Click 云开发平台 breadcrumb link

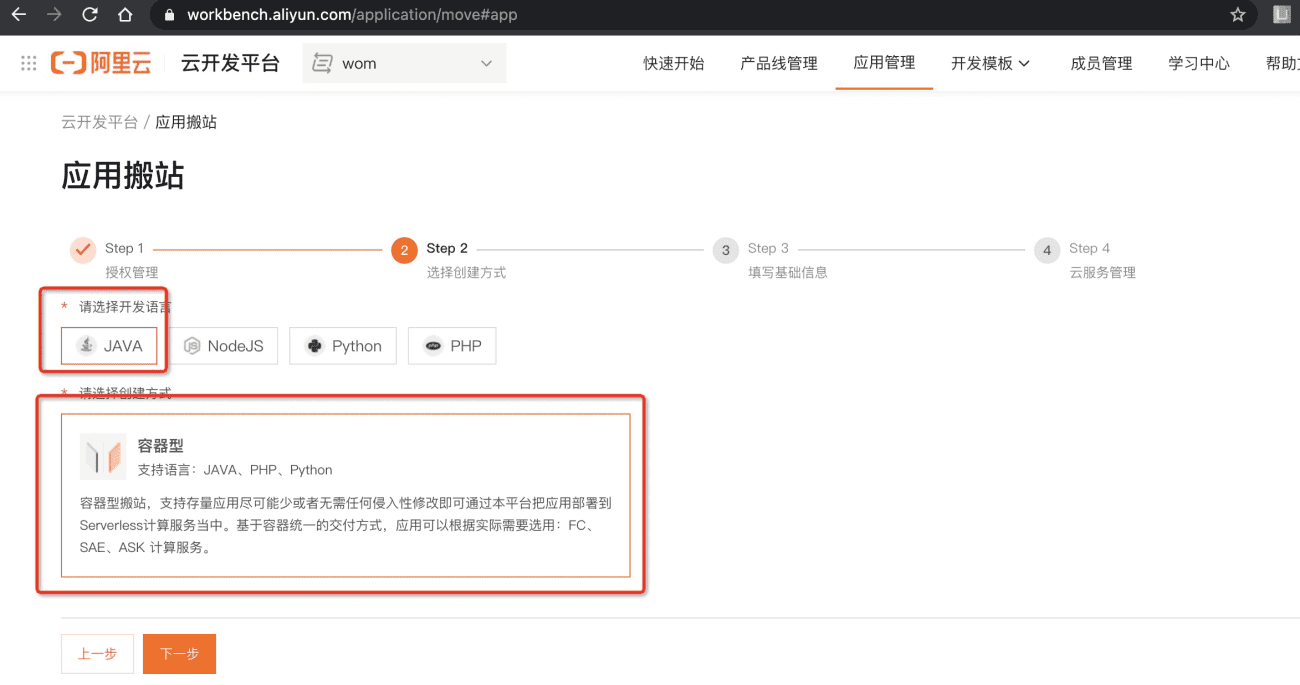pos(100,122)
